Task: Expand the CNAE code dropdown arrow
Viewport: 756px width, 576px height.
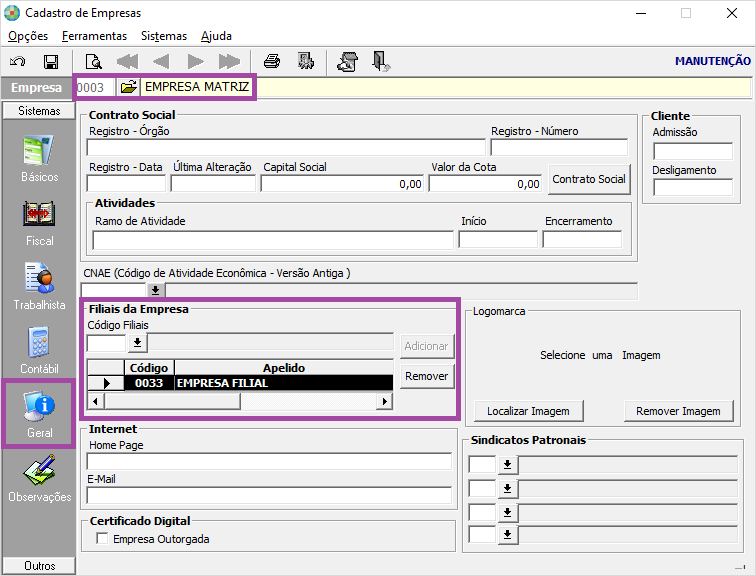Action: pyautogui.click(x=155, y=290)
